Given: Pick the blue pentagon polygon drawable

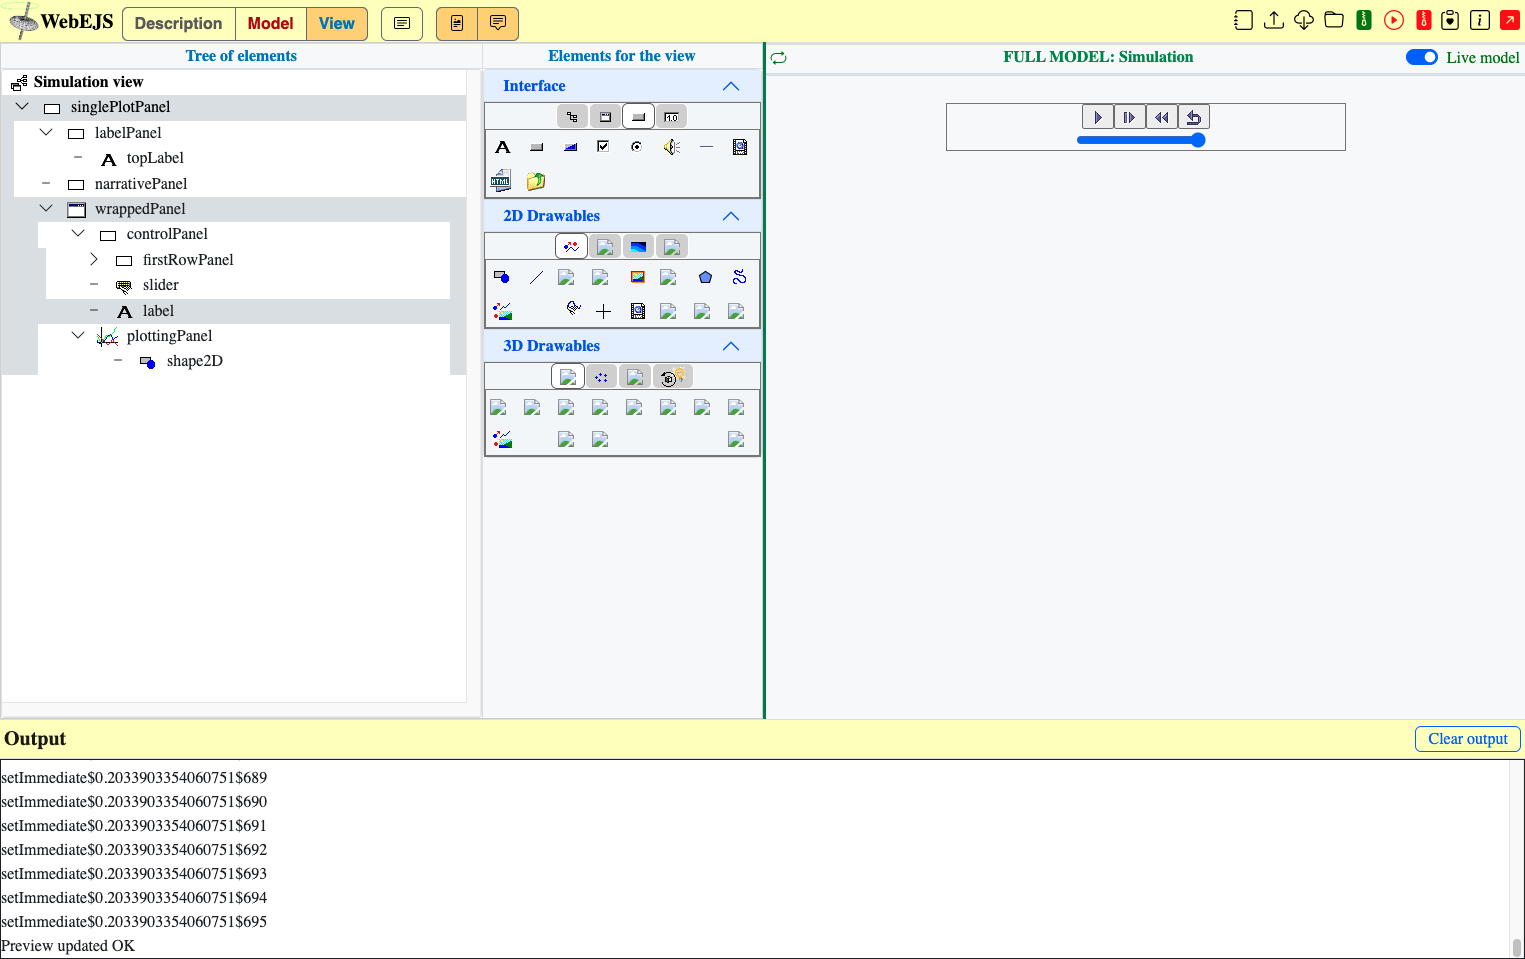Looking at the screenshot, I should point(706,277).
